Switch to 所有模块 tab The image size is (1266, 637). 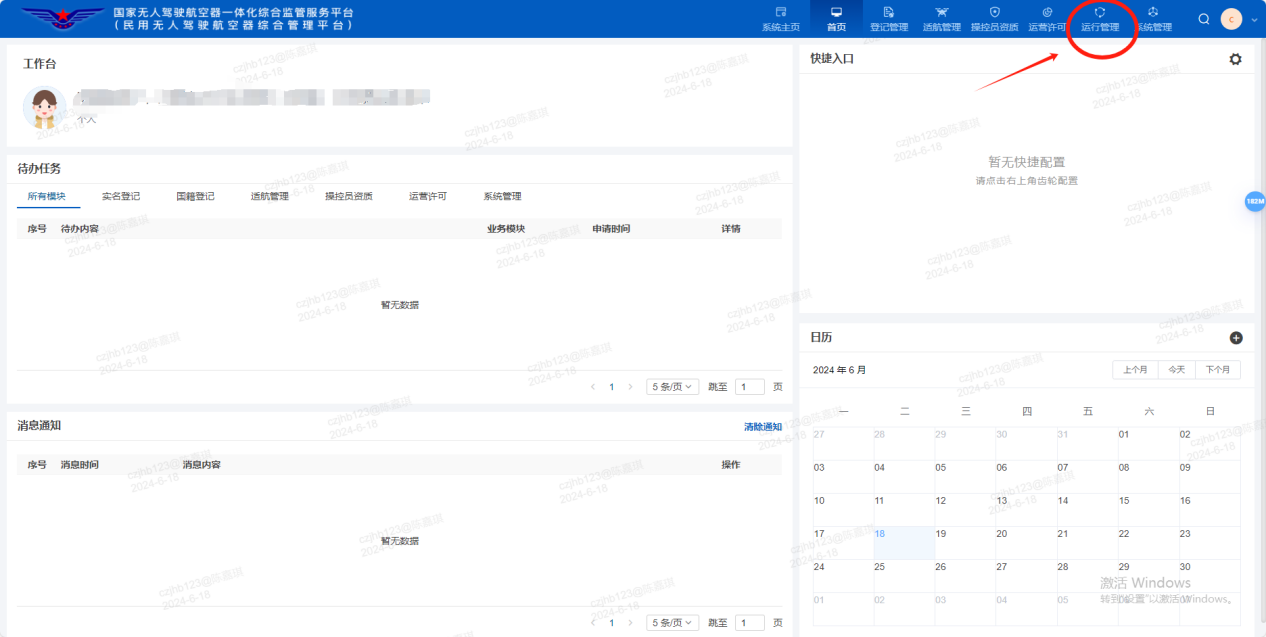(47, 196)
